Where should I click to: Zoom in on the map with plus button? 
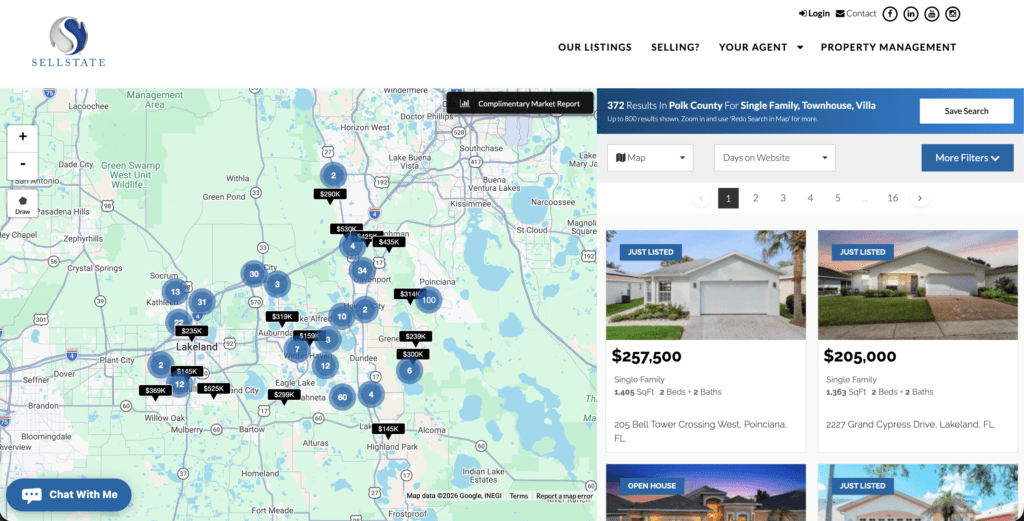(23, 137)
